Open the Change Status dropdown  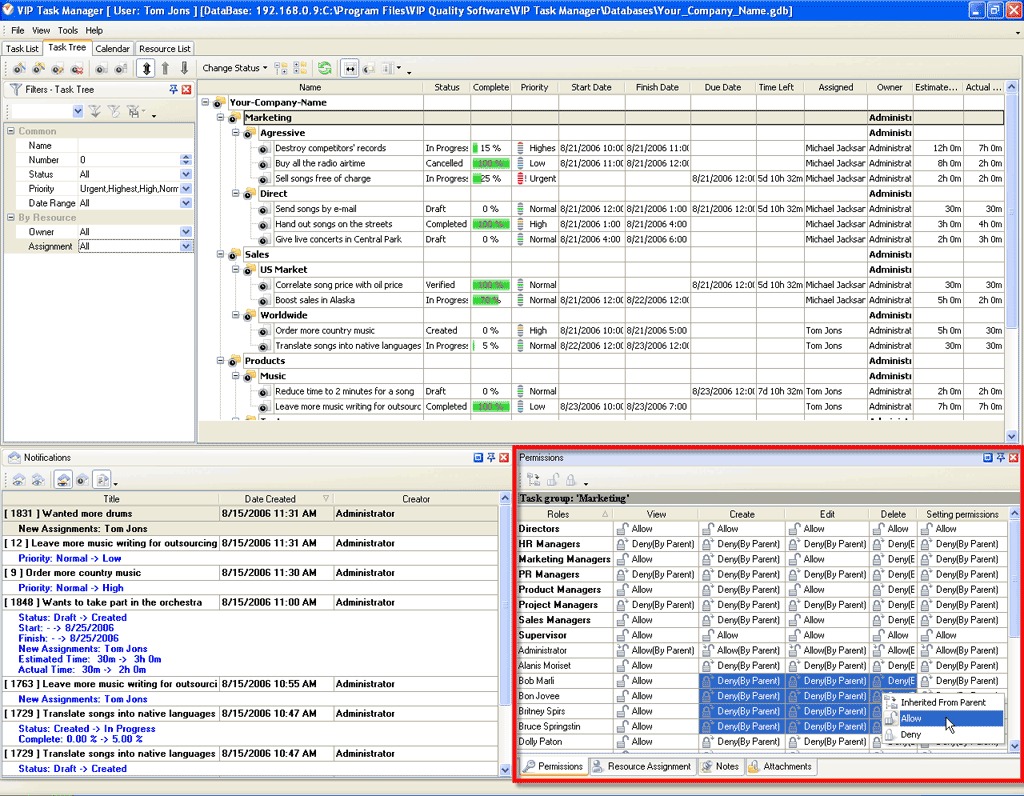(x=235, y=69)
